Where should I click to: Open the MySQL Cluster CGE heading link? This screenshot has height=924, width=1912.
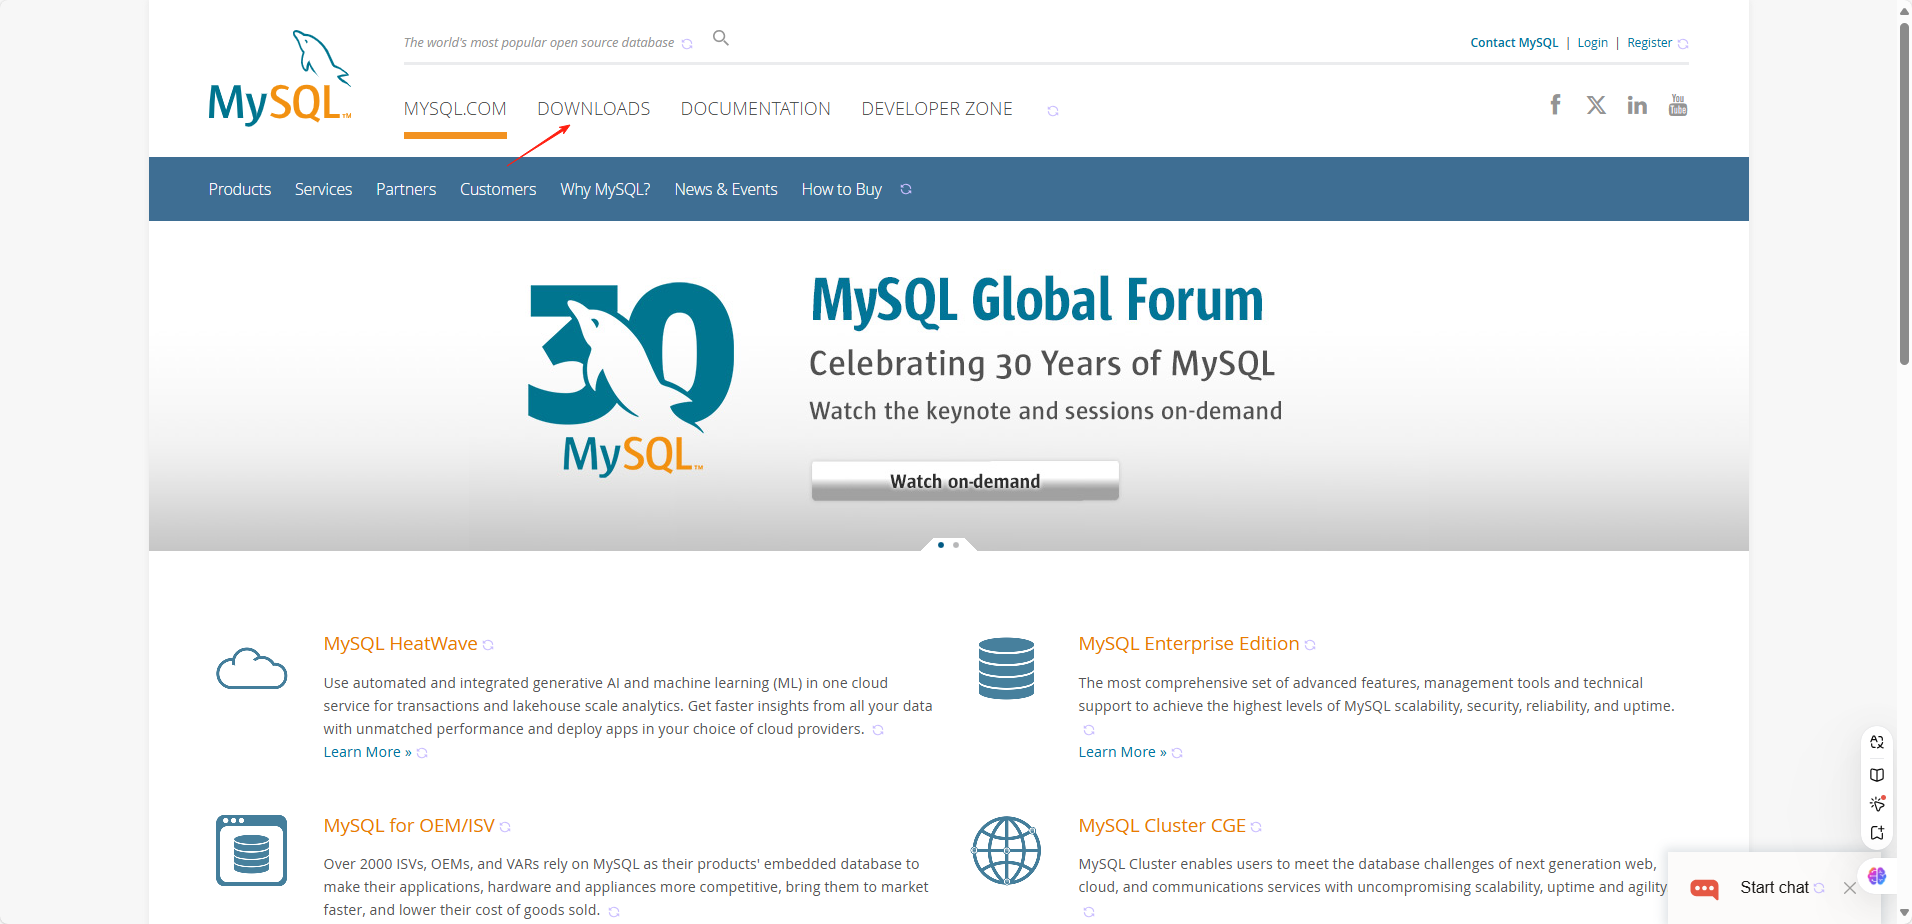tap(1162, 826)
